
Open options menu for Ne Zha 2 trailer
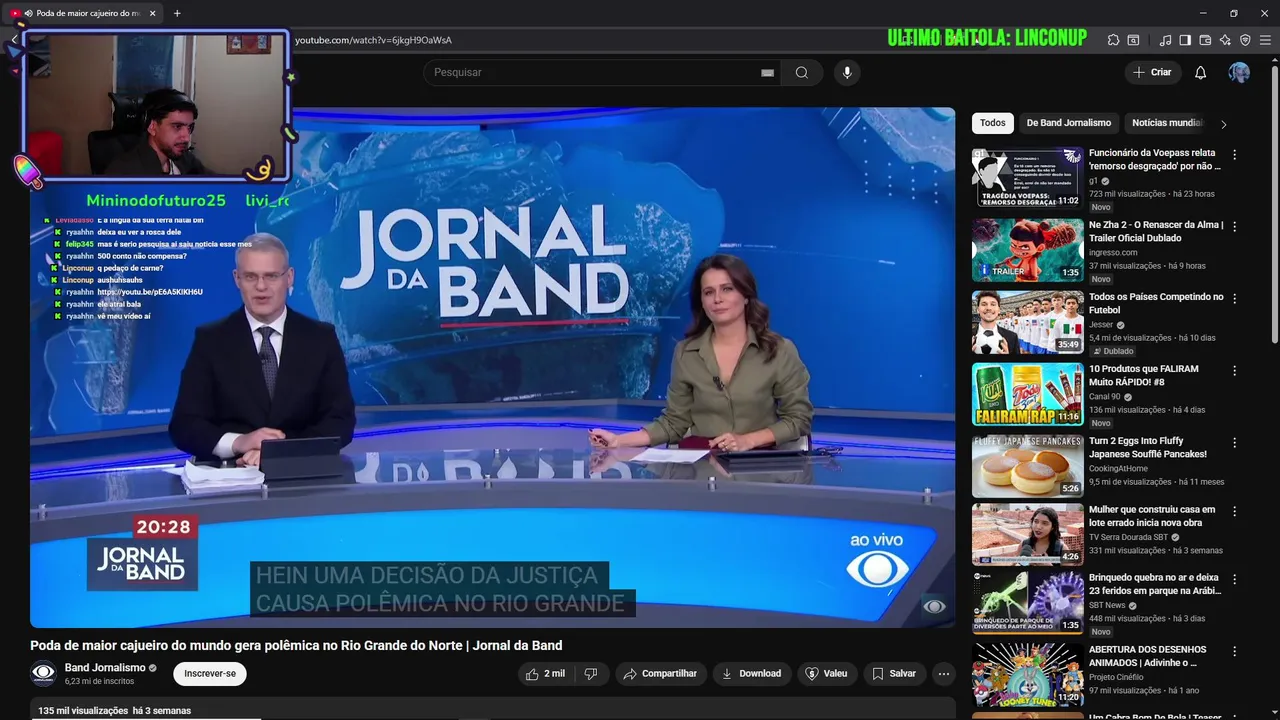point(1234,227)
